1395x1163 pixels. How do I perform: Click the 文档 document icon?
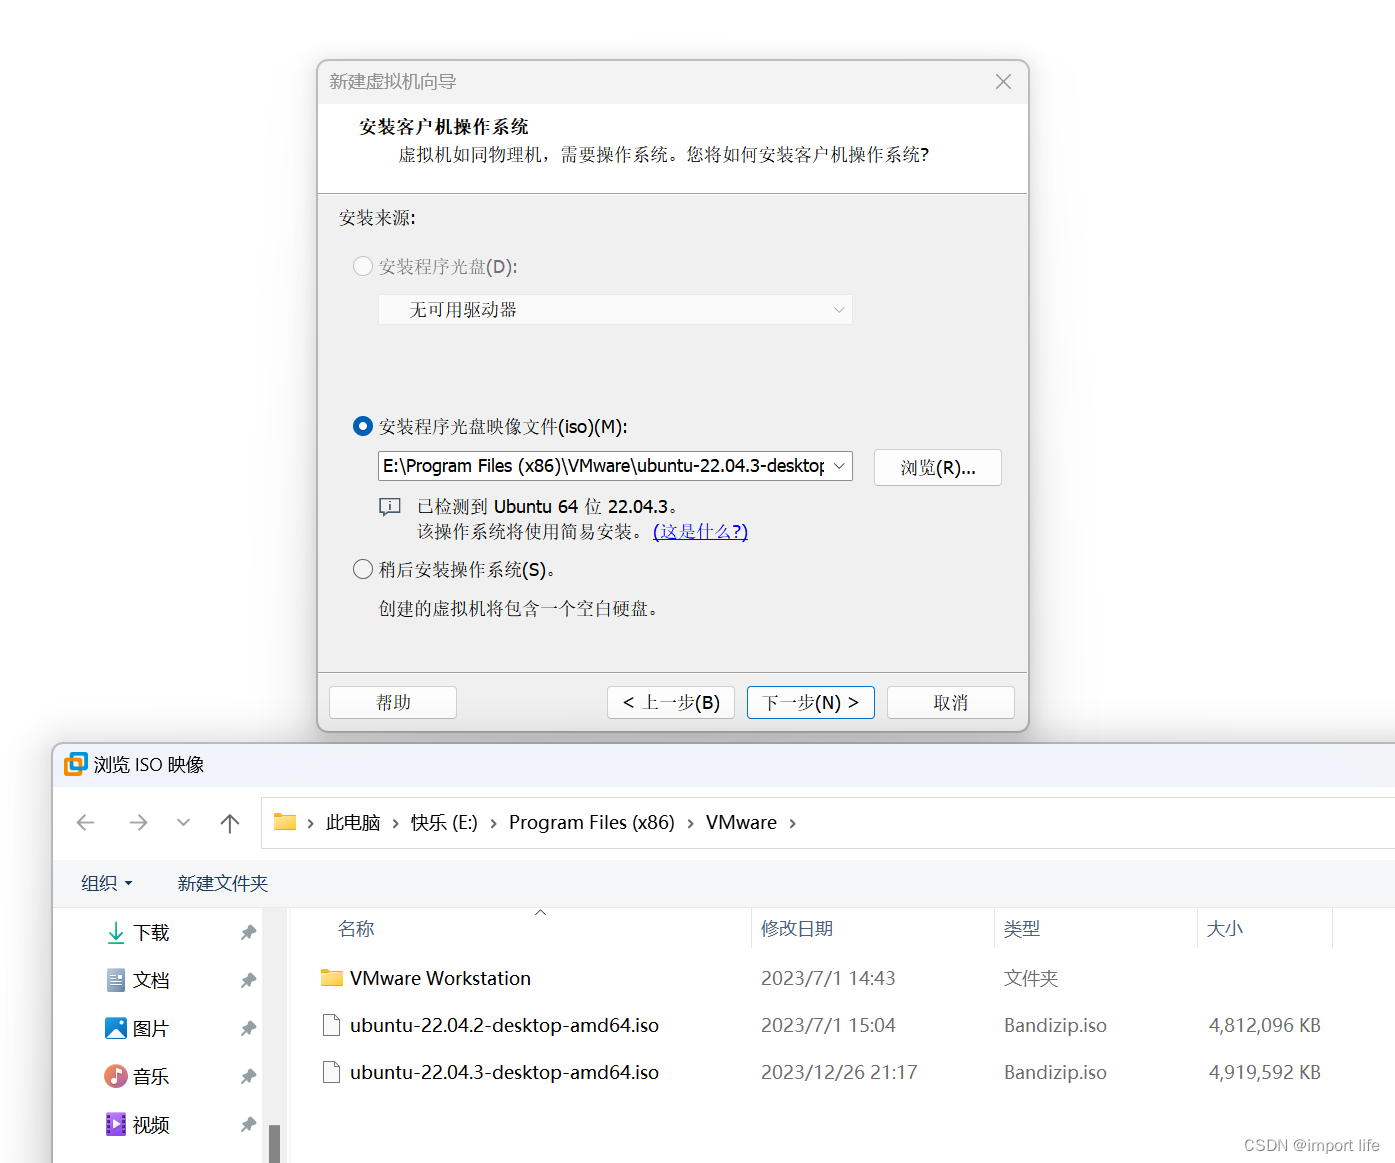116,980
